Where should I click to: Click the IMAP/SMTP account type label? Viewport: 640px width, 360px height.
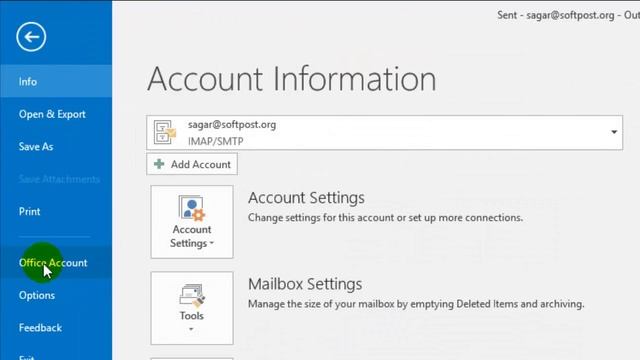(216, 141)
